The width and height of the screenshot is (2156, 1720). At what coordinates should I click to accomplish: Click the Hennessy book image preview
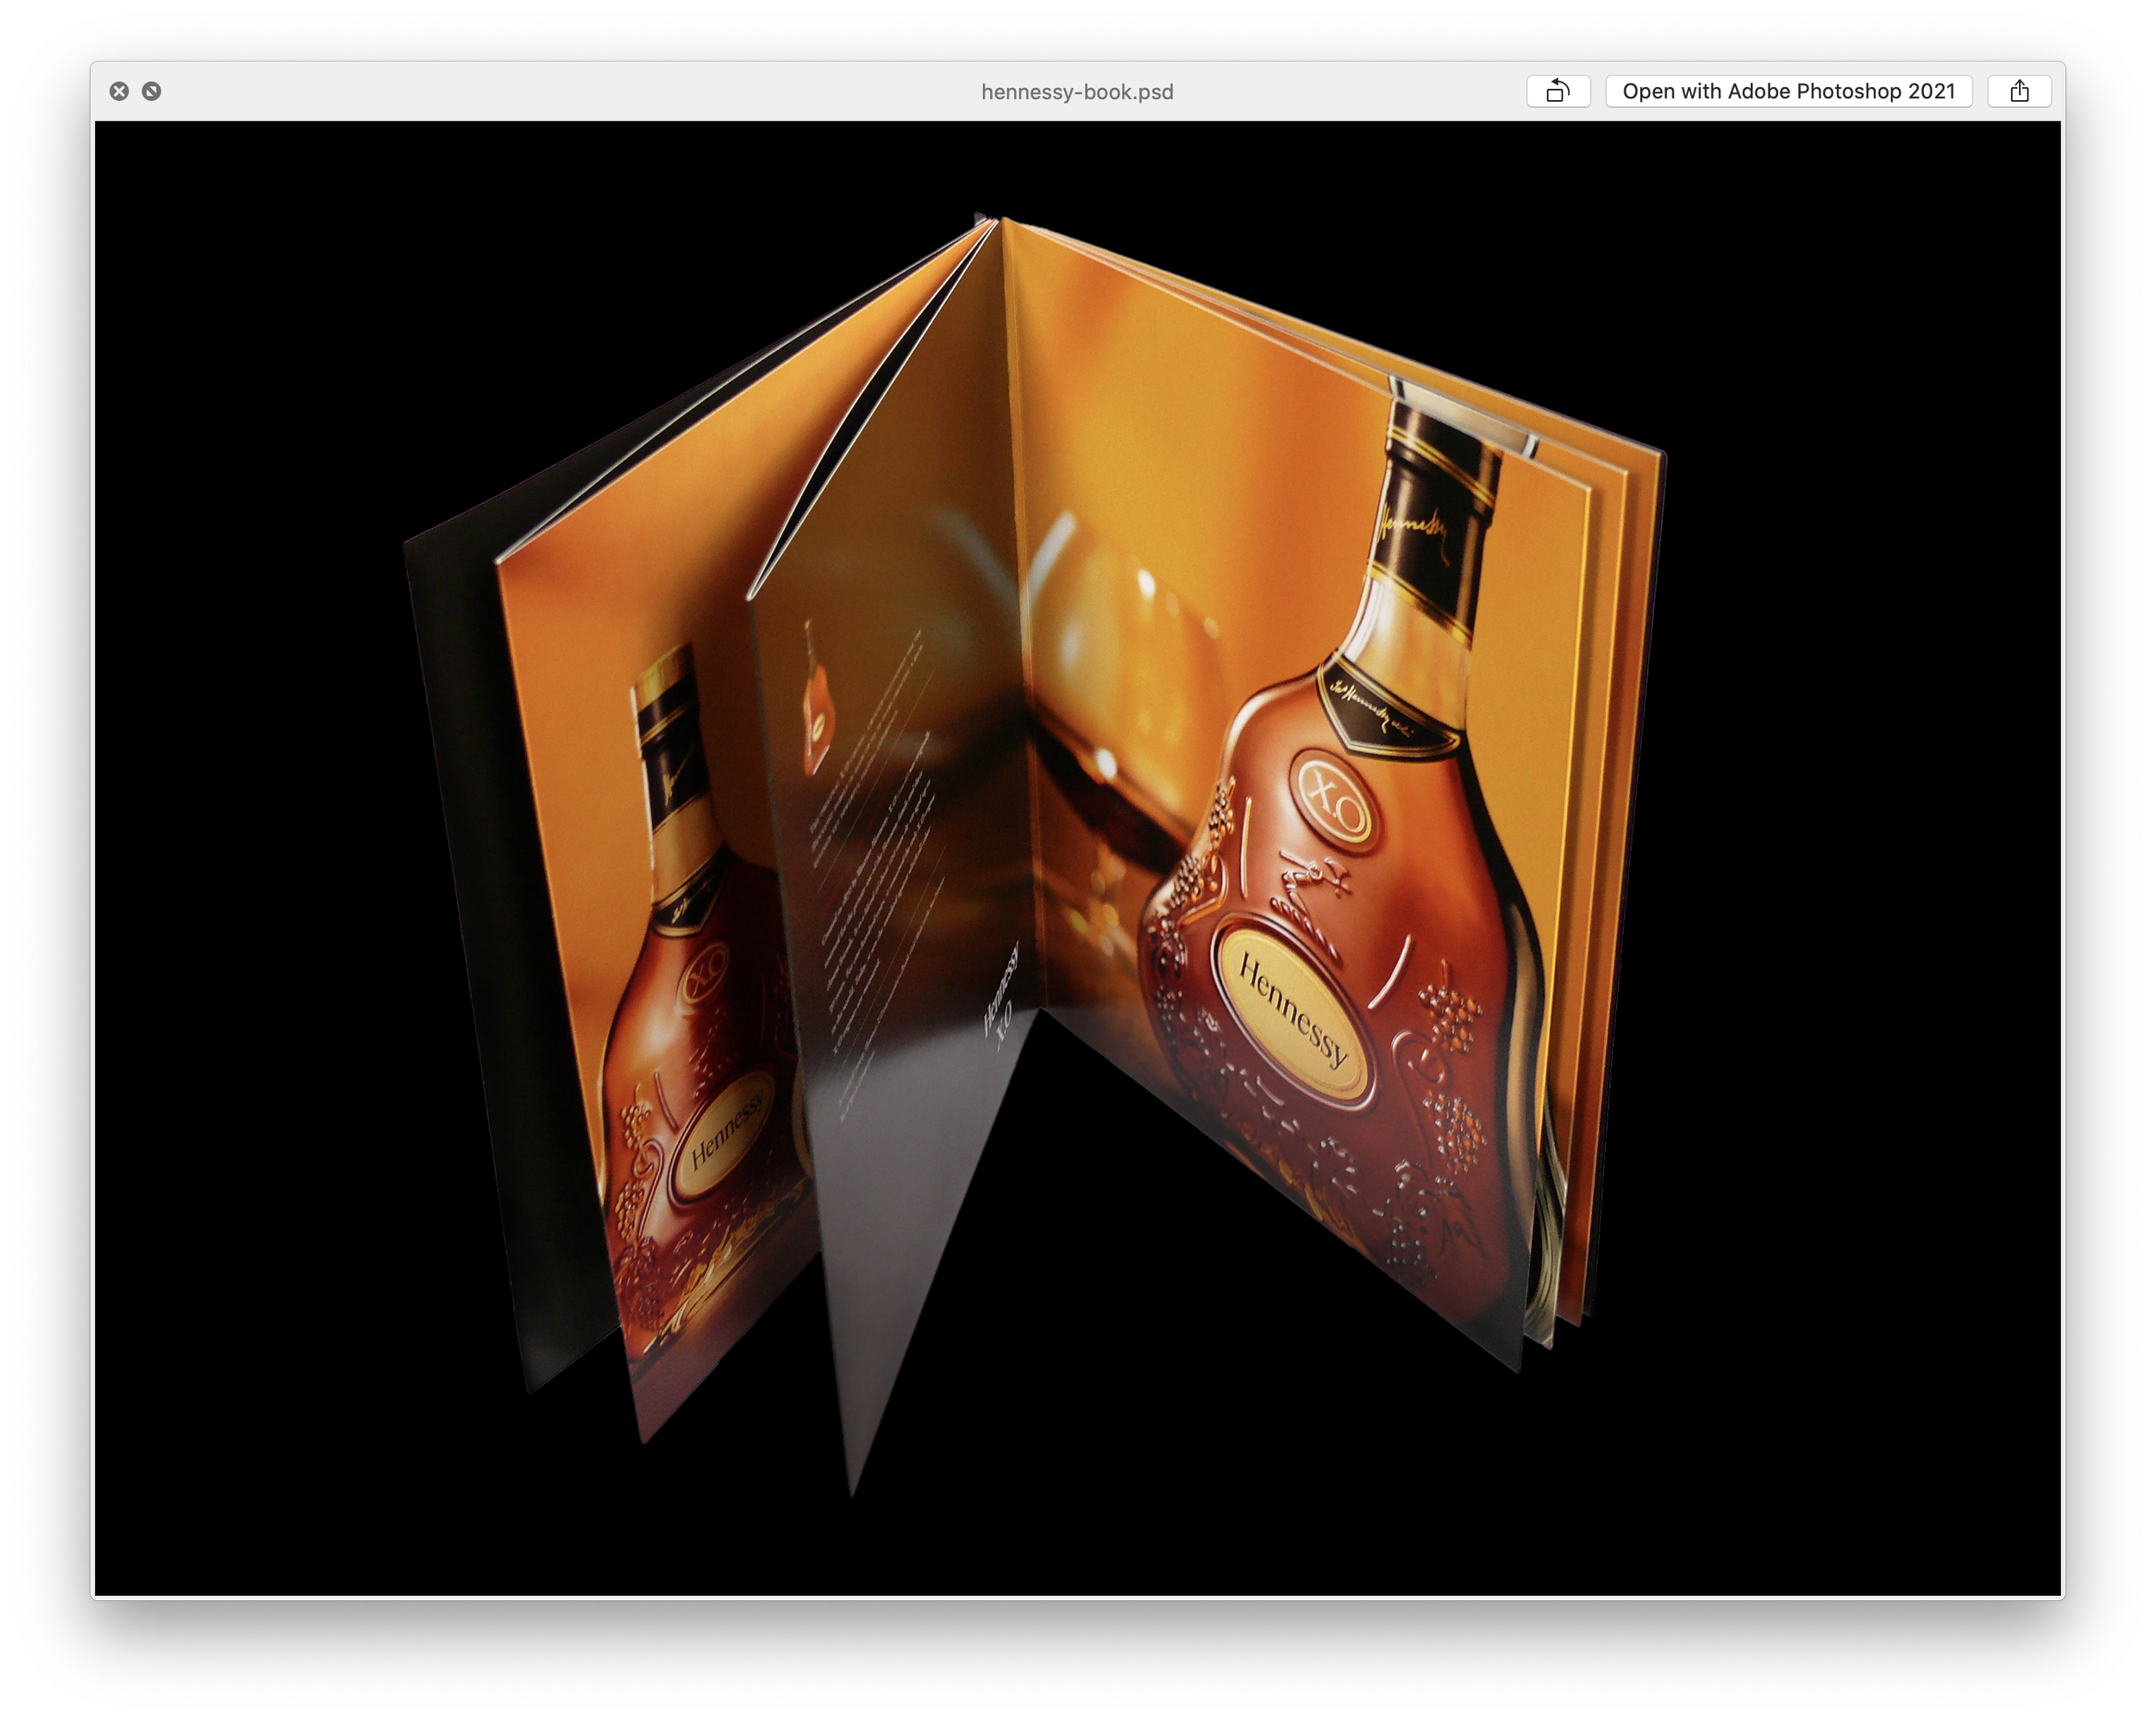[1078, 859]
